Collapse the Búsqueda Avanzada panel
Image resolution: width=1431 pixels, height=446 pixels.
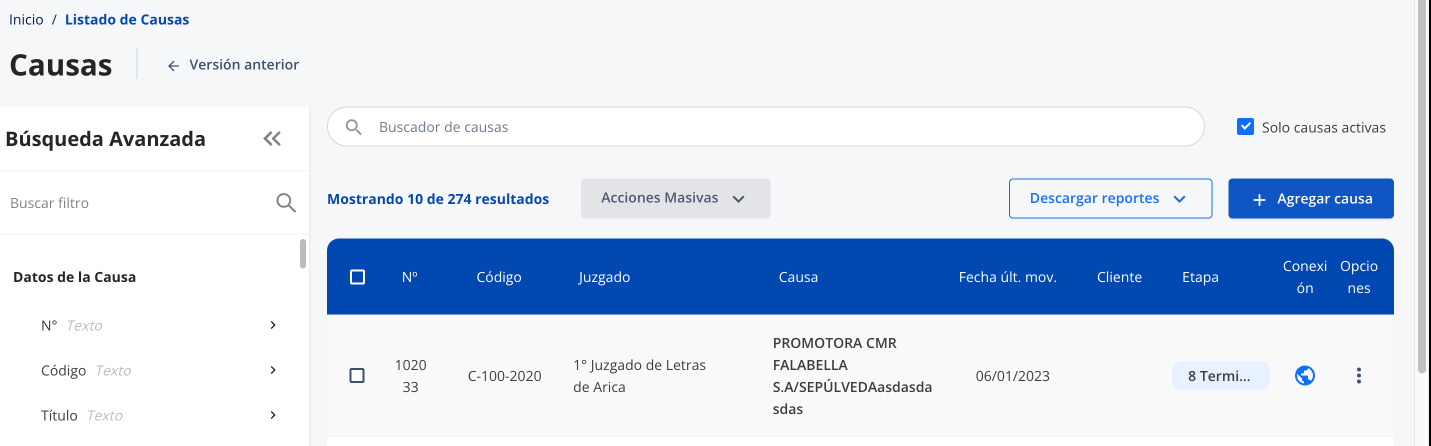tap(272, 139)
